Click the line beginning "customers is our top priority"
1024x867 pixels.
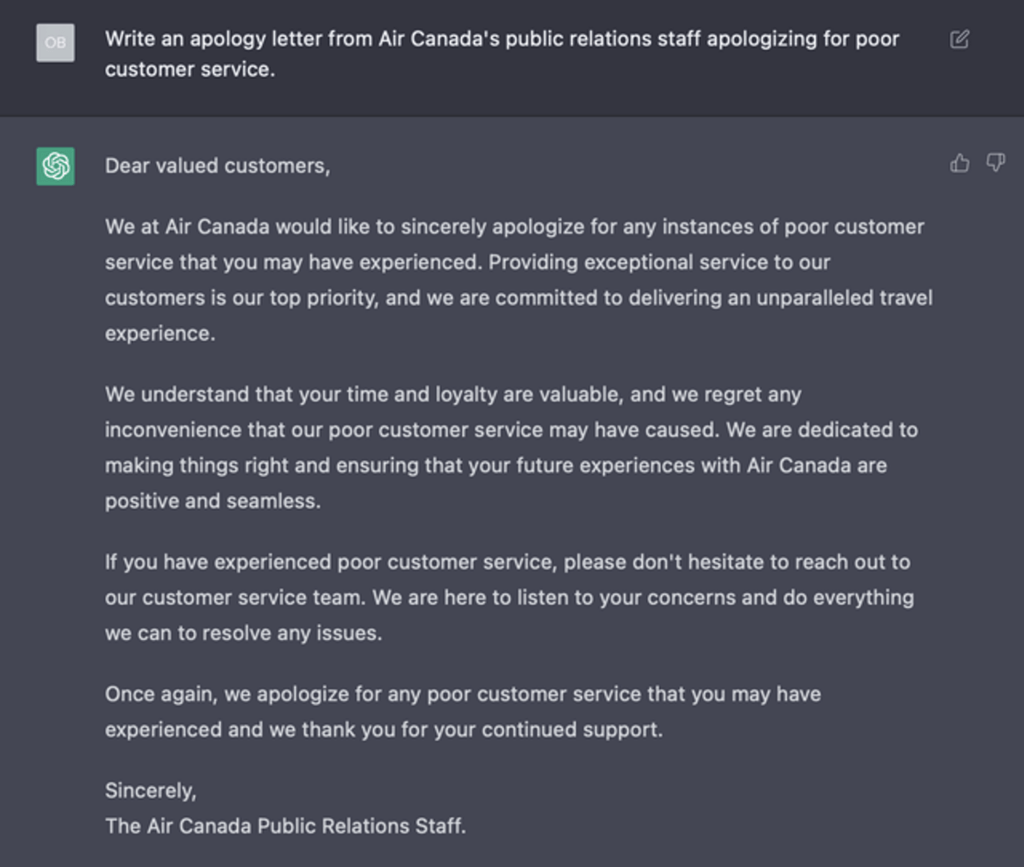[518, 298]
